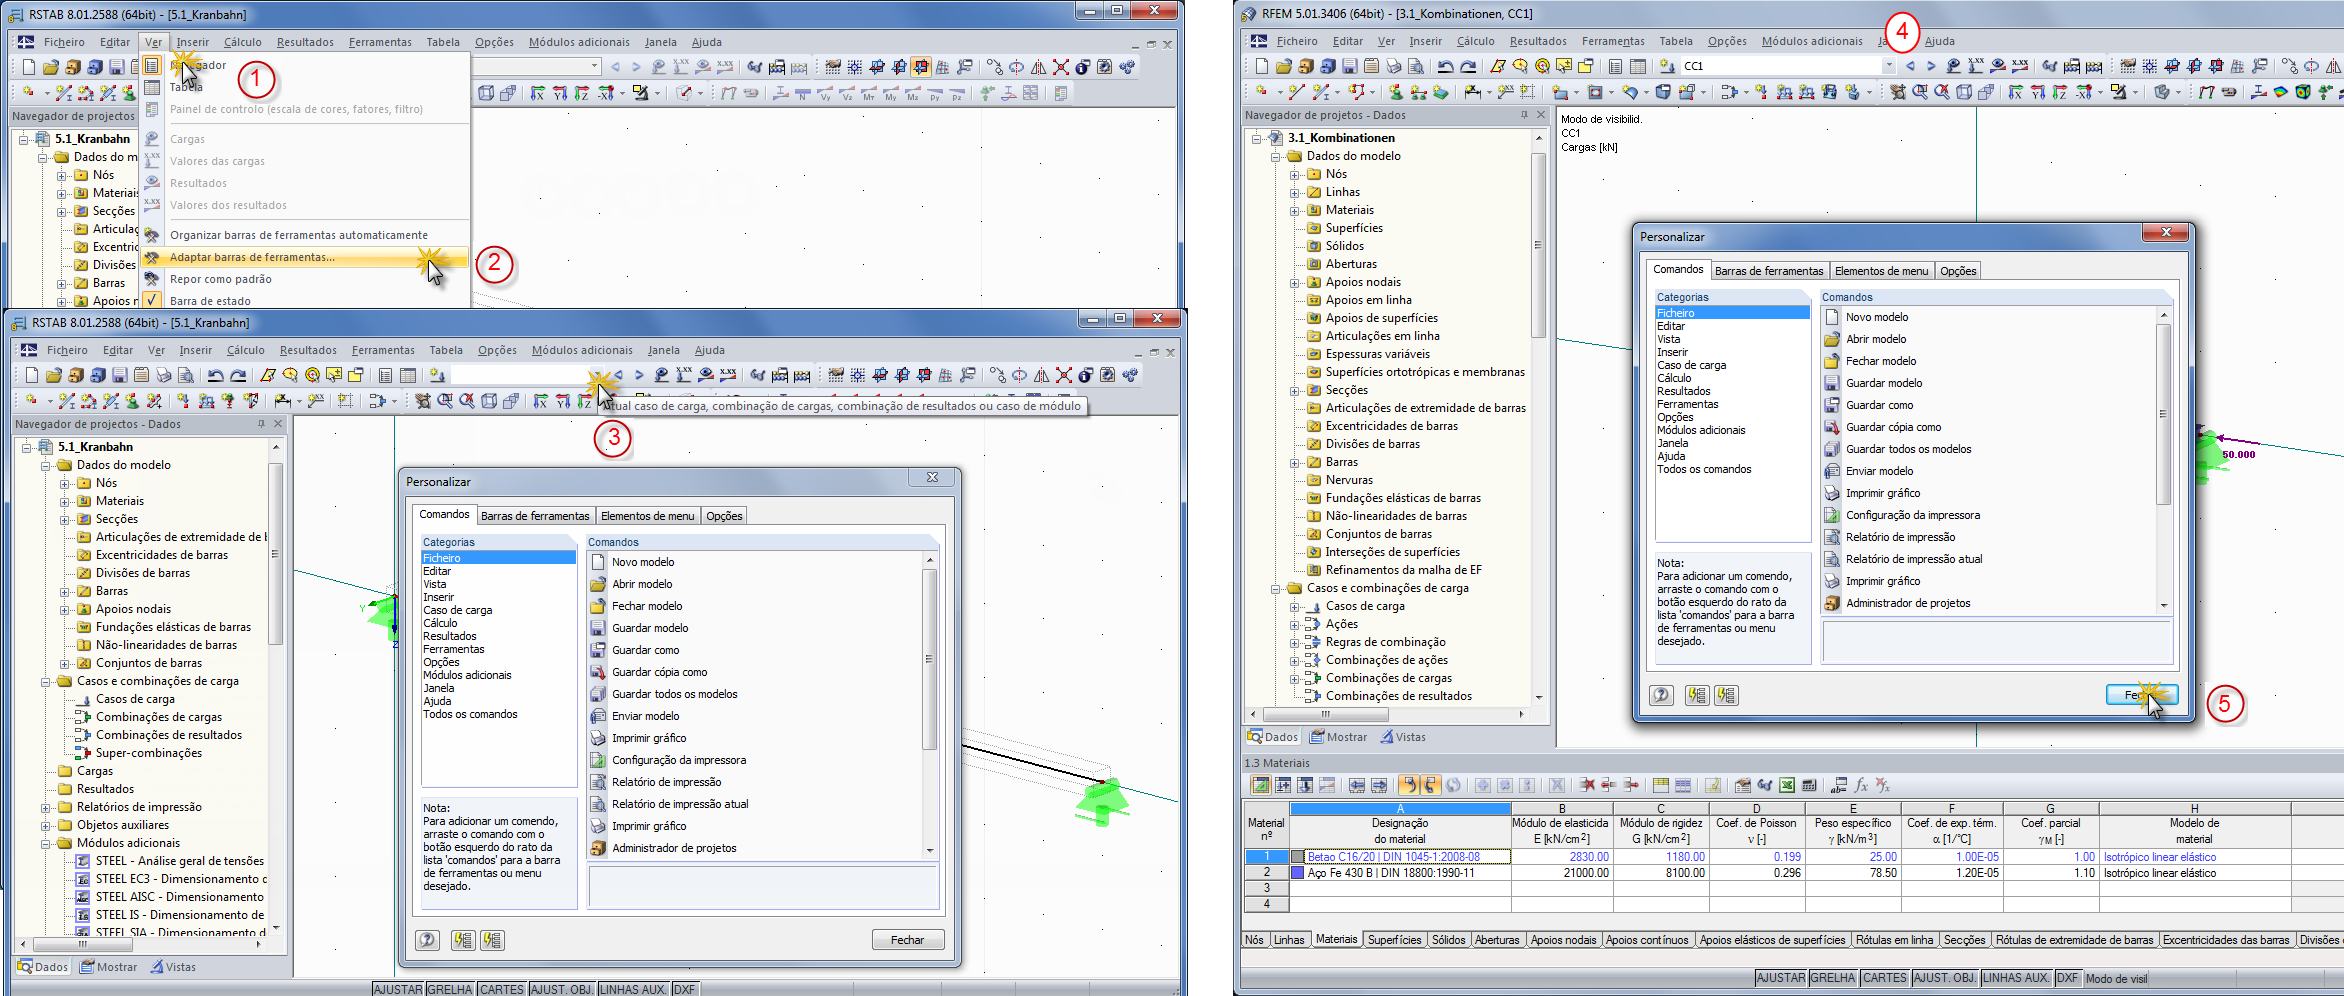The width and height of the screenshot is (2344, 996).
Task: Go to next load case in RFEM toolbar
Action: (x=1931, y=66)
